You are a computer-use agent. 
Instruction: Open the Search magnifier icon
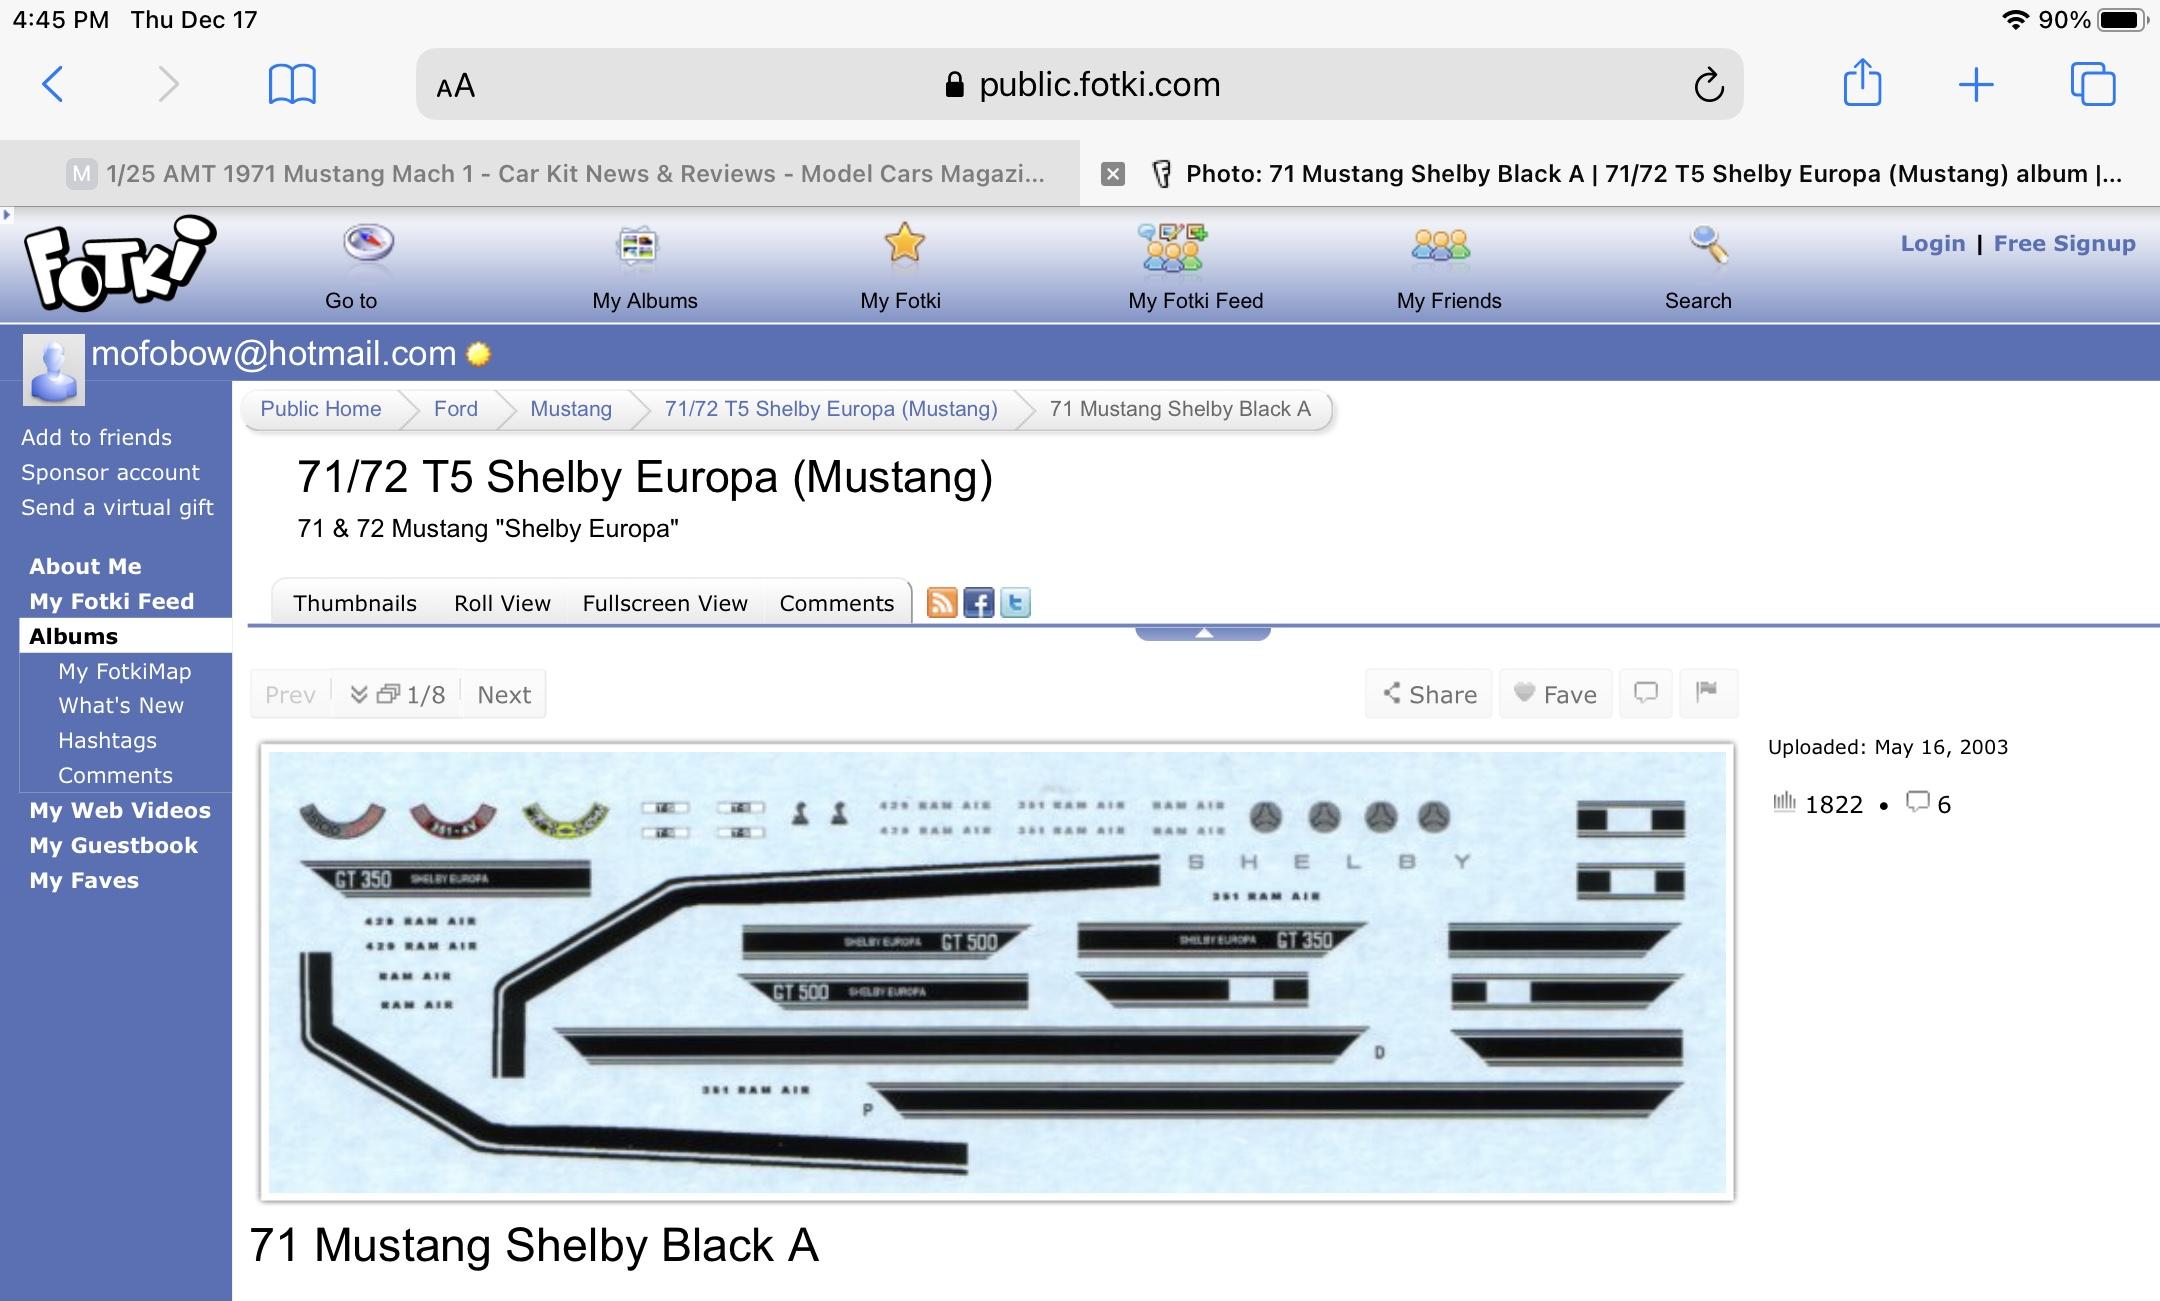pos(1708,245)
